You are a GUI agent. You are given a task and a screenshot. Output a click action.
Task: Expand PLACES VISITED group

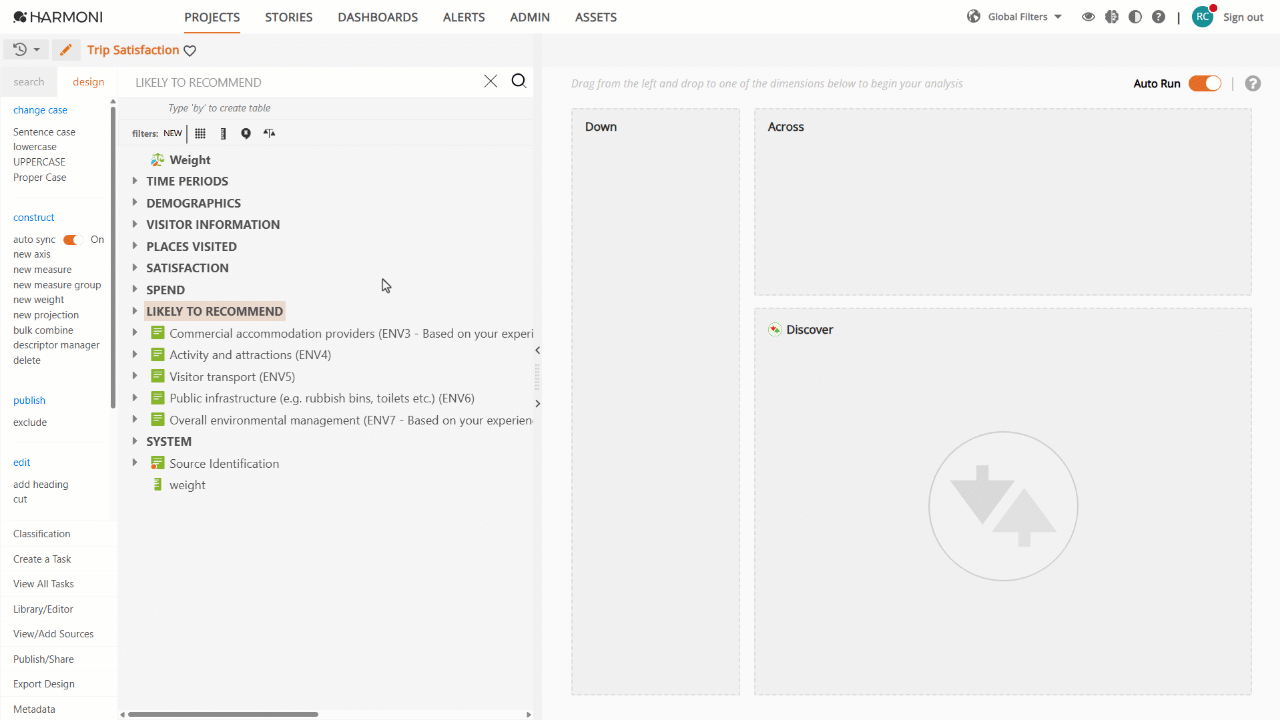(135, 246)
